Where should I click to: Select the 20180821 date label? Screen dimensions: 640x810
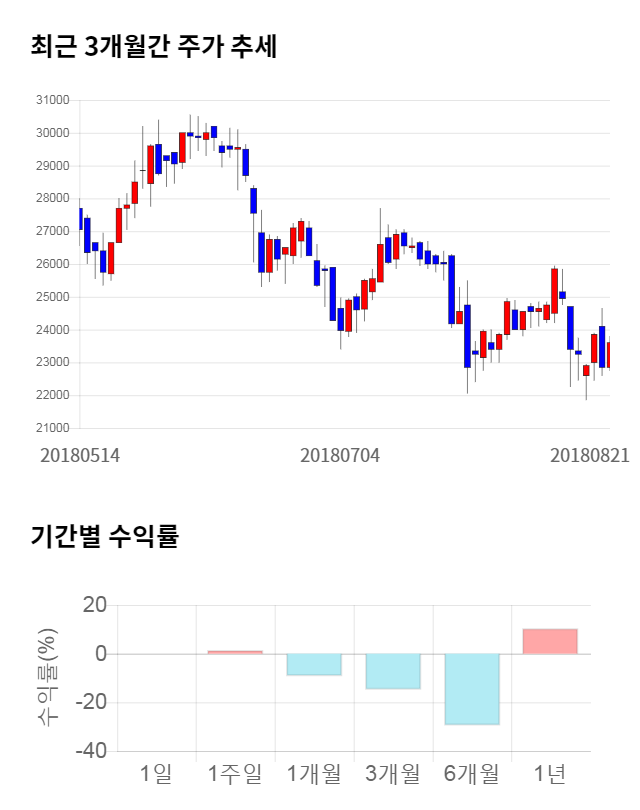pos(589,455)
